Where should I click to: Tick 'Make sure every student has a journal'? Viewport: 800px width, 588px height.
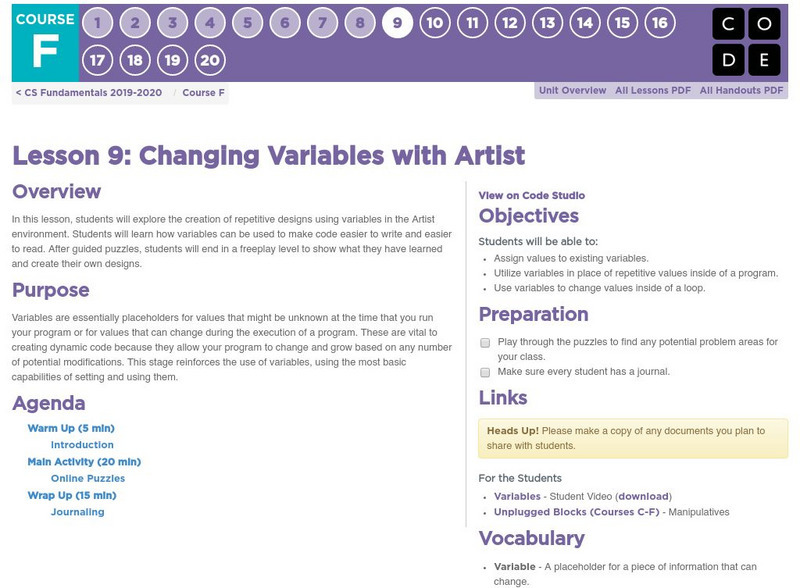(485, 371)
